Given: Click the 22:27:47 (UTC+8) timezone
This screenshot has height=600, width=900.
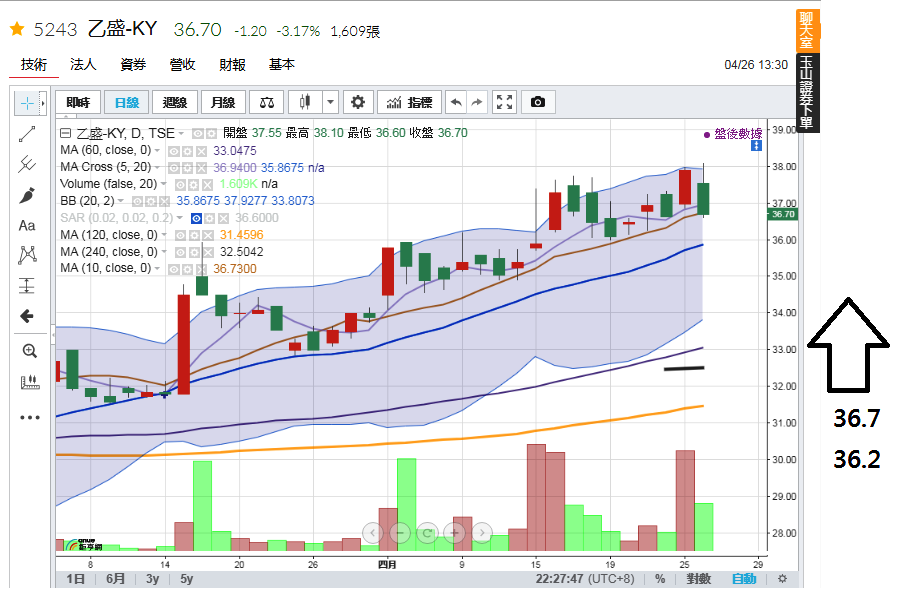Looking at the screenshot, I should coord(585,579).
